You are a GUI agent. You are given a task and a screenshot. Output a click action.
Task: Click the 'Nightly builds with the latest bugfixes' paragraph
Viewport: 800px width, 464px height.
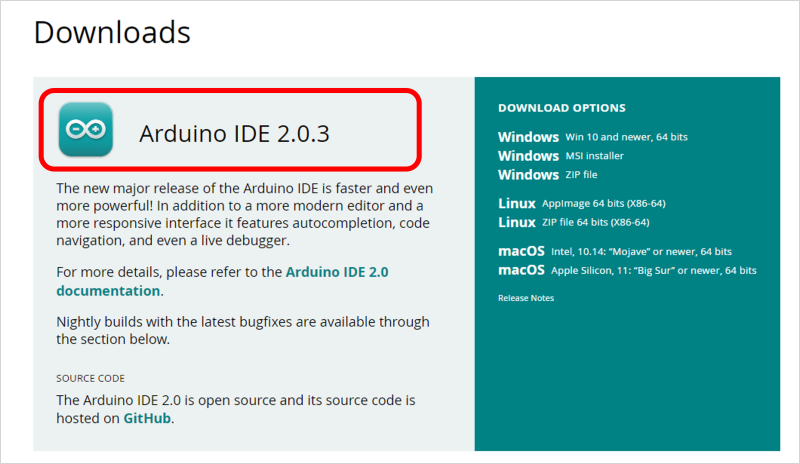(243, 330)
